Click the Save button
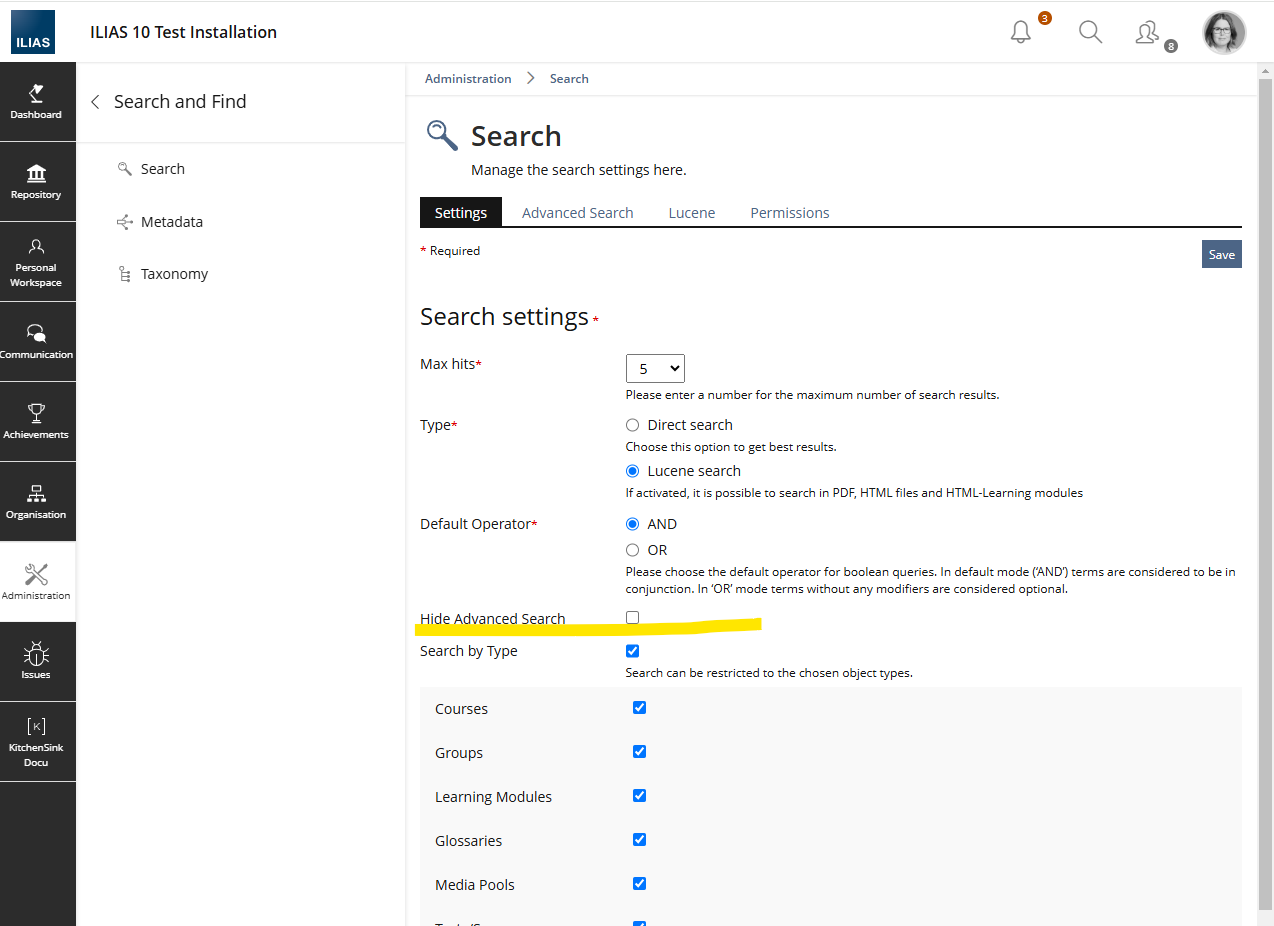1274x926 pixels. click(1221, 254)
